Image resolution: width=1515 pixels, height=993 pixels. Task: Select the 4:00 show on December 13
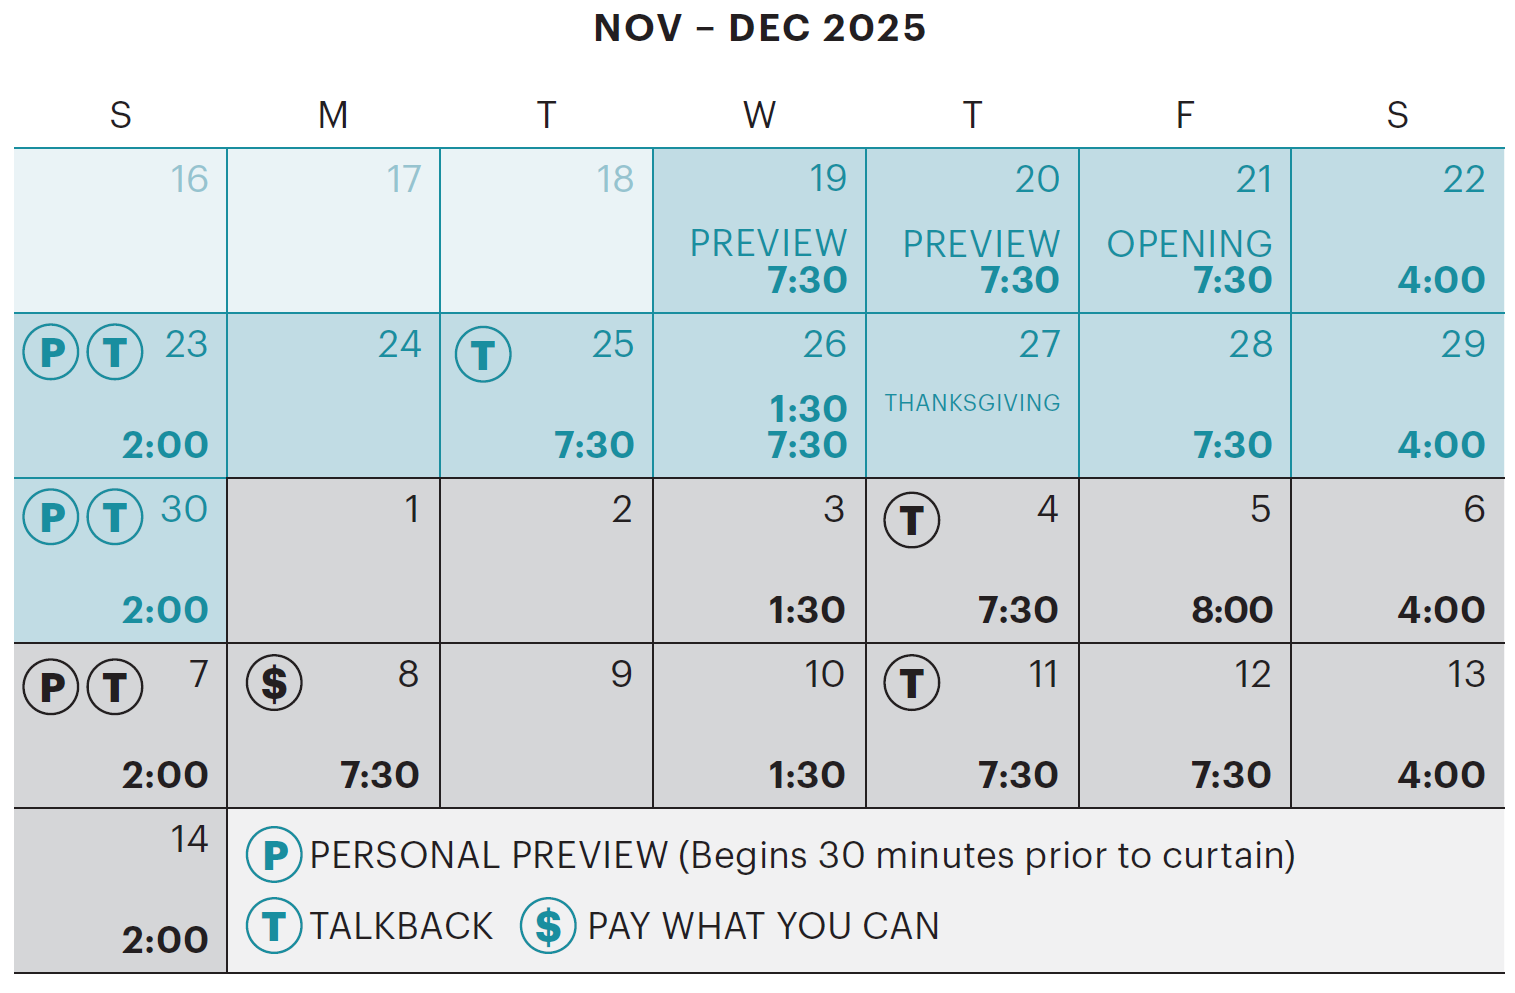pyautogui.click(x=1441, y=775)
